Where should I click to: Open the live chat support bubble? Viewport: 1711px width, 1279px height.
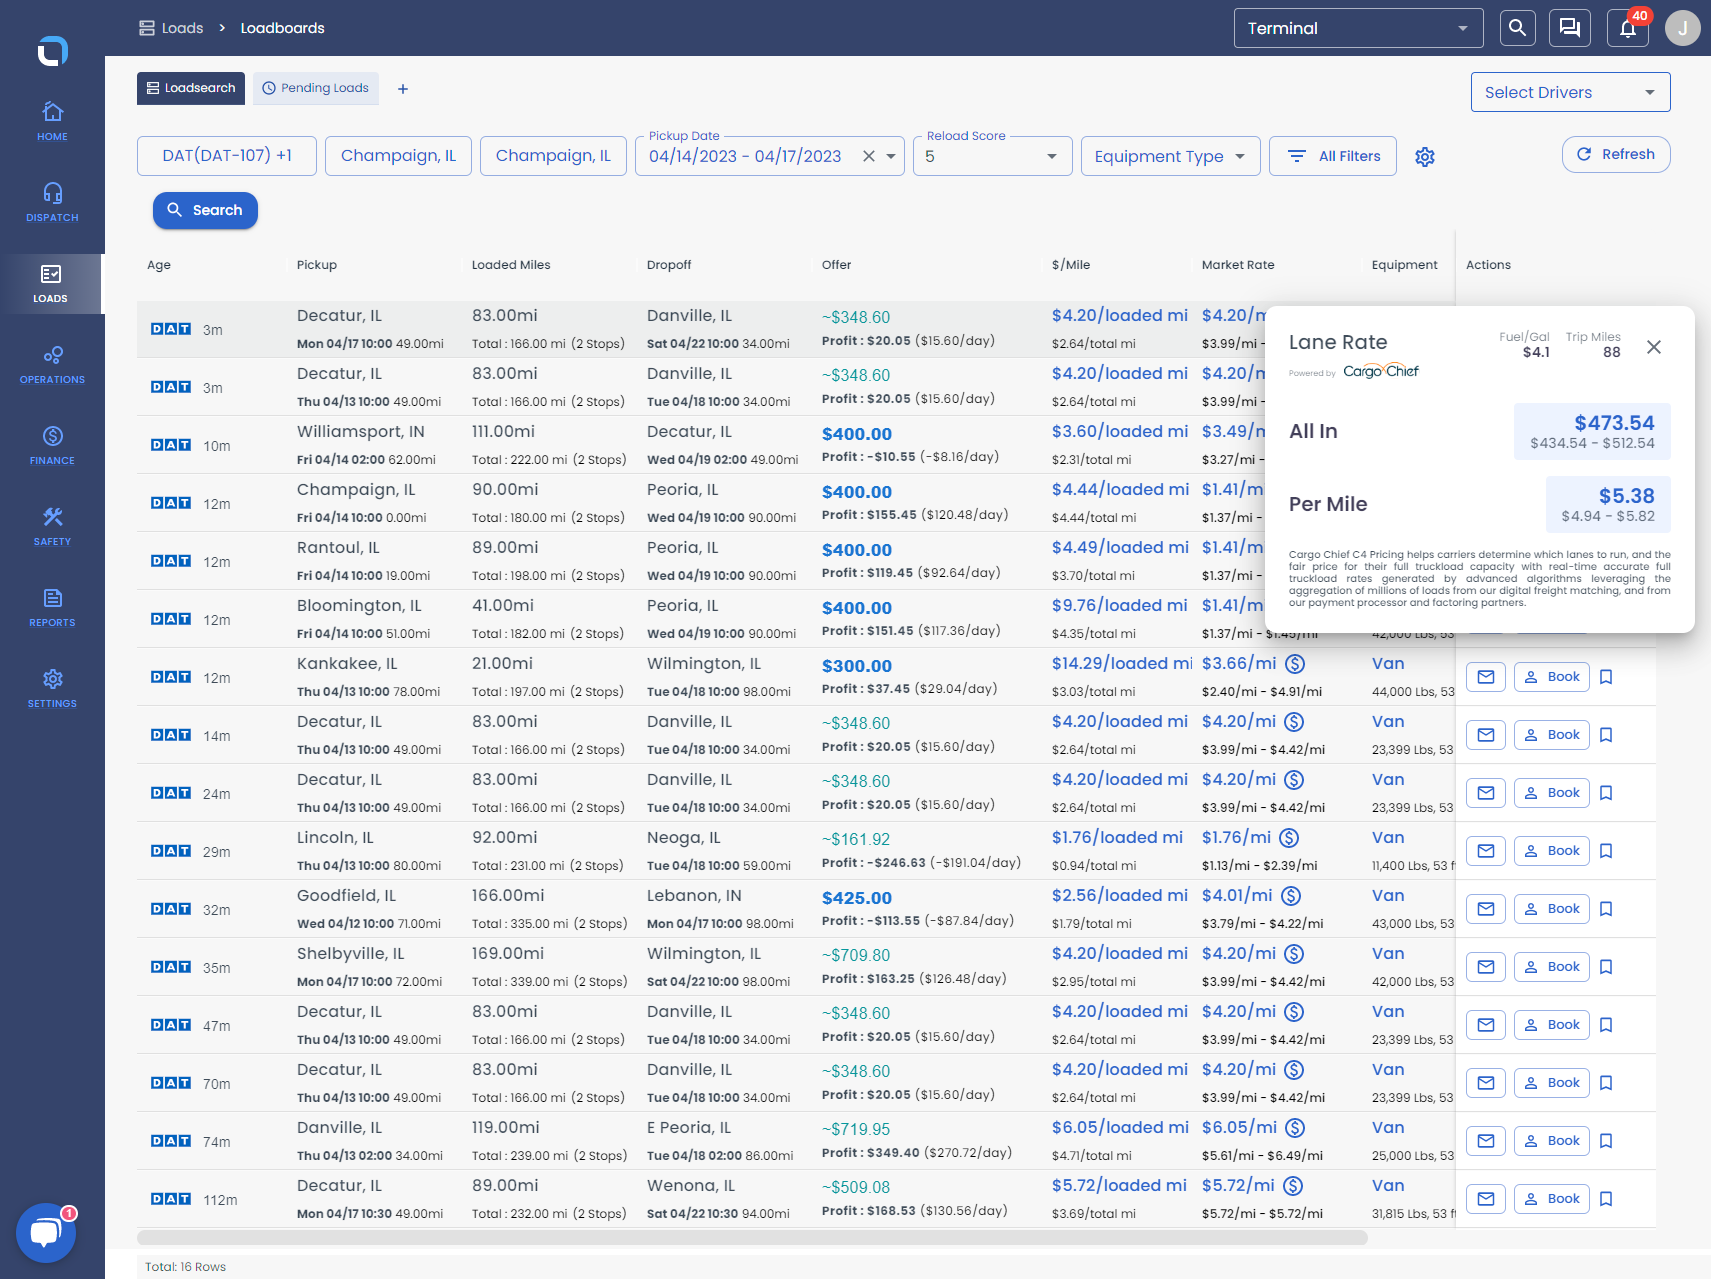coord(46,1233)
